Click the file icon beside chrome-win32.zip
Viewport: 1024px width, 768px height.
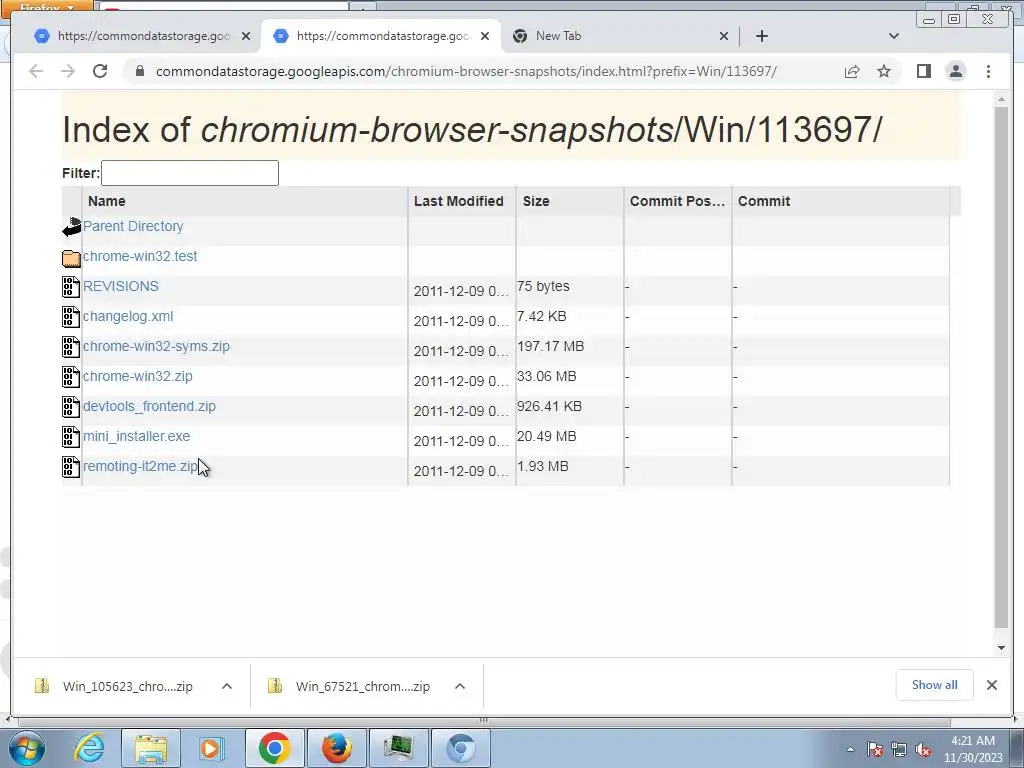(71, 377)
